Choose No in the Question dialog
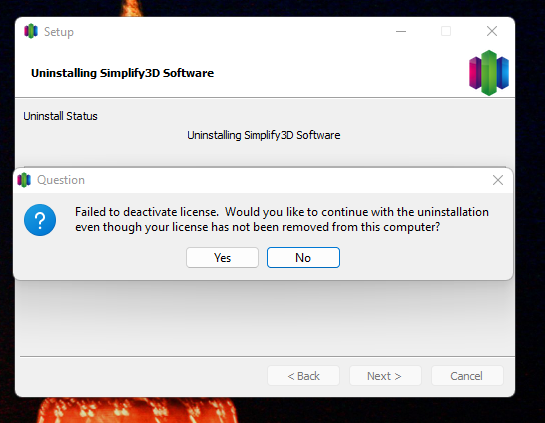The height and width of the screenshot is (423, 545). click(x=303, y=258)
